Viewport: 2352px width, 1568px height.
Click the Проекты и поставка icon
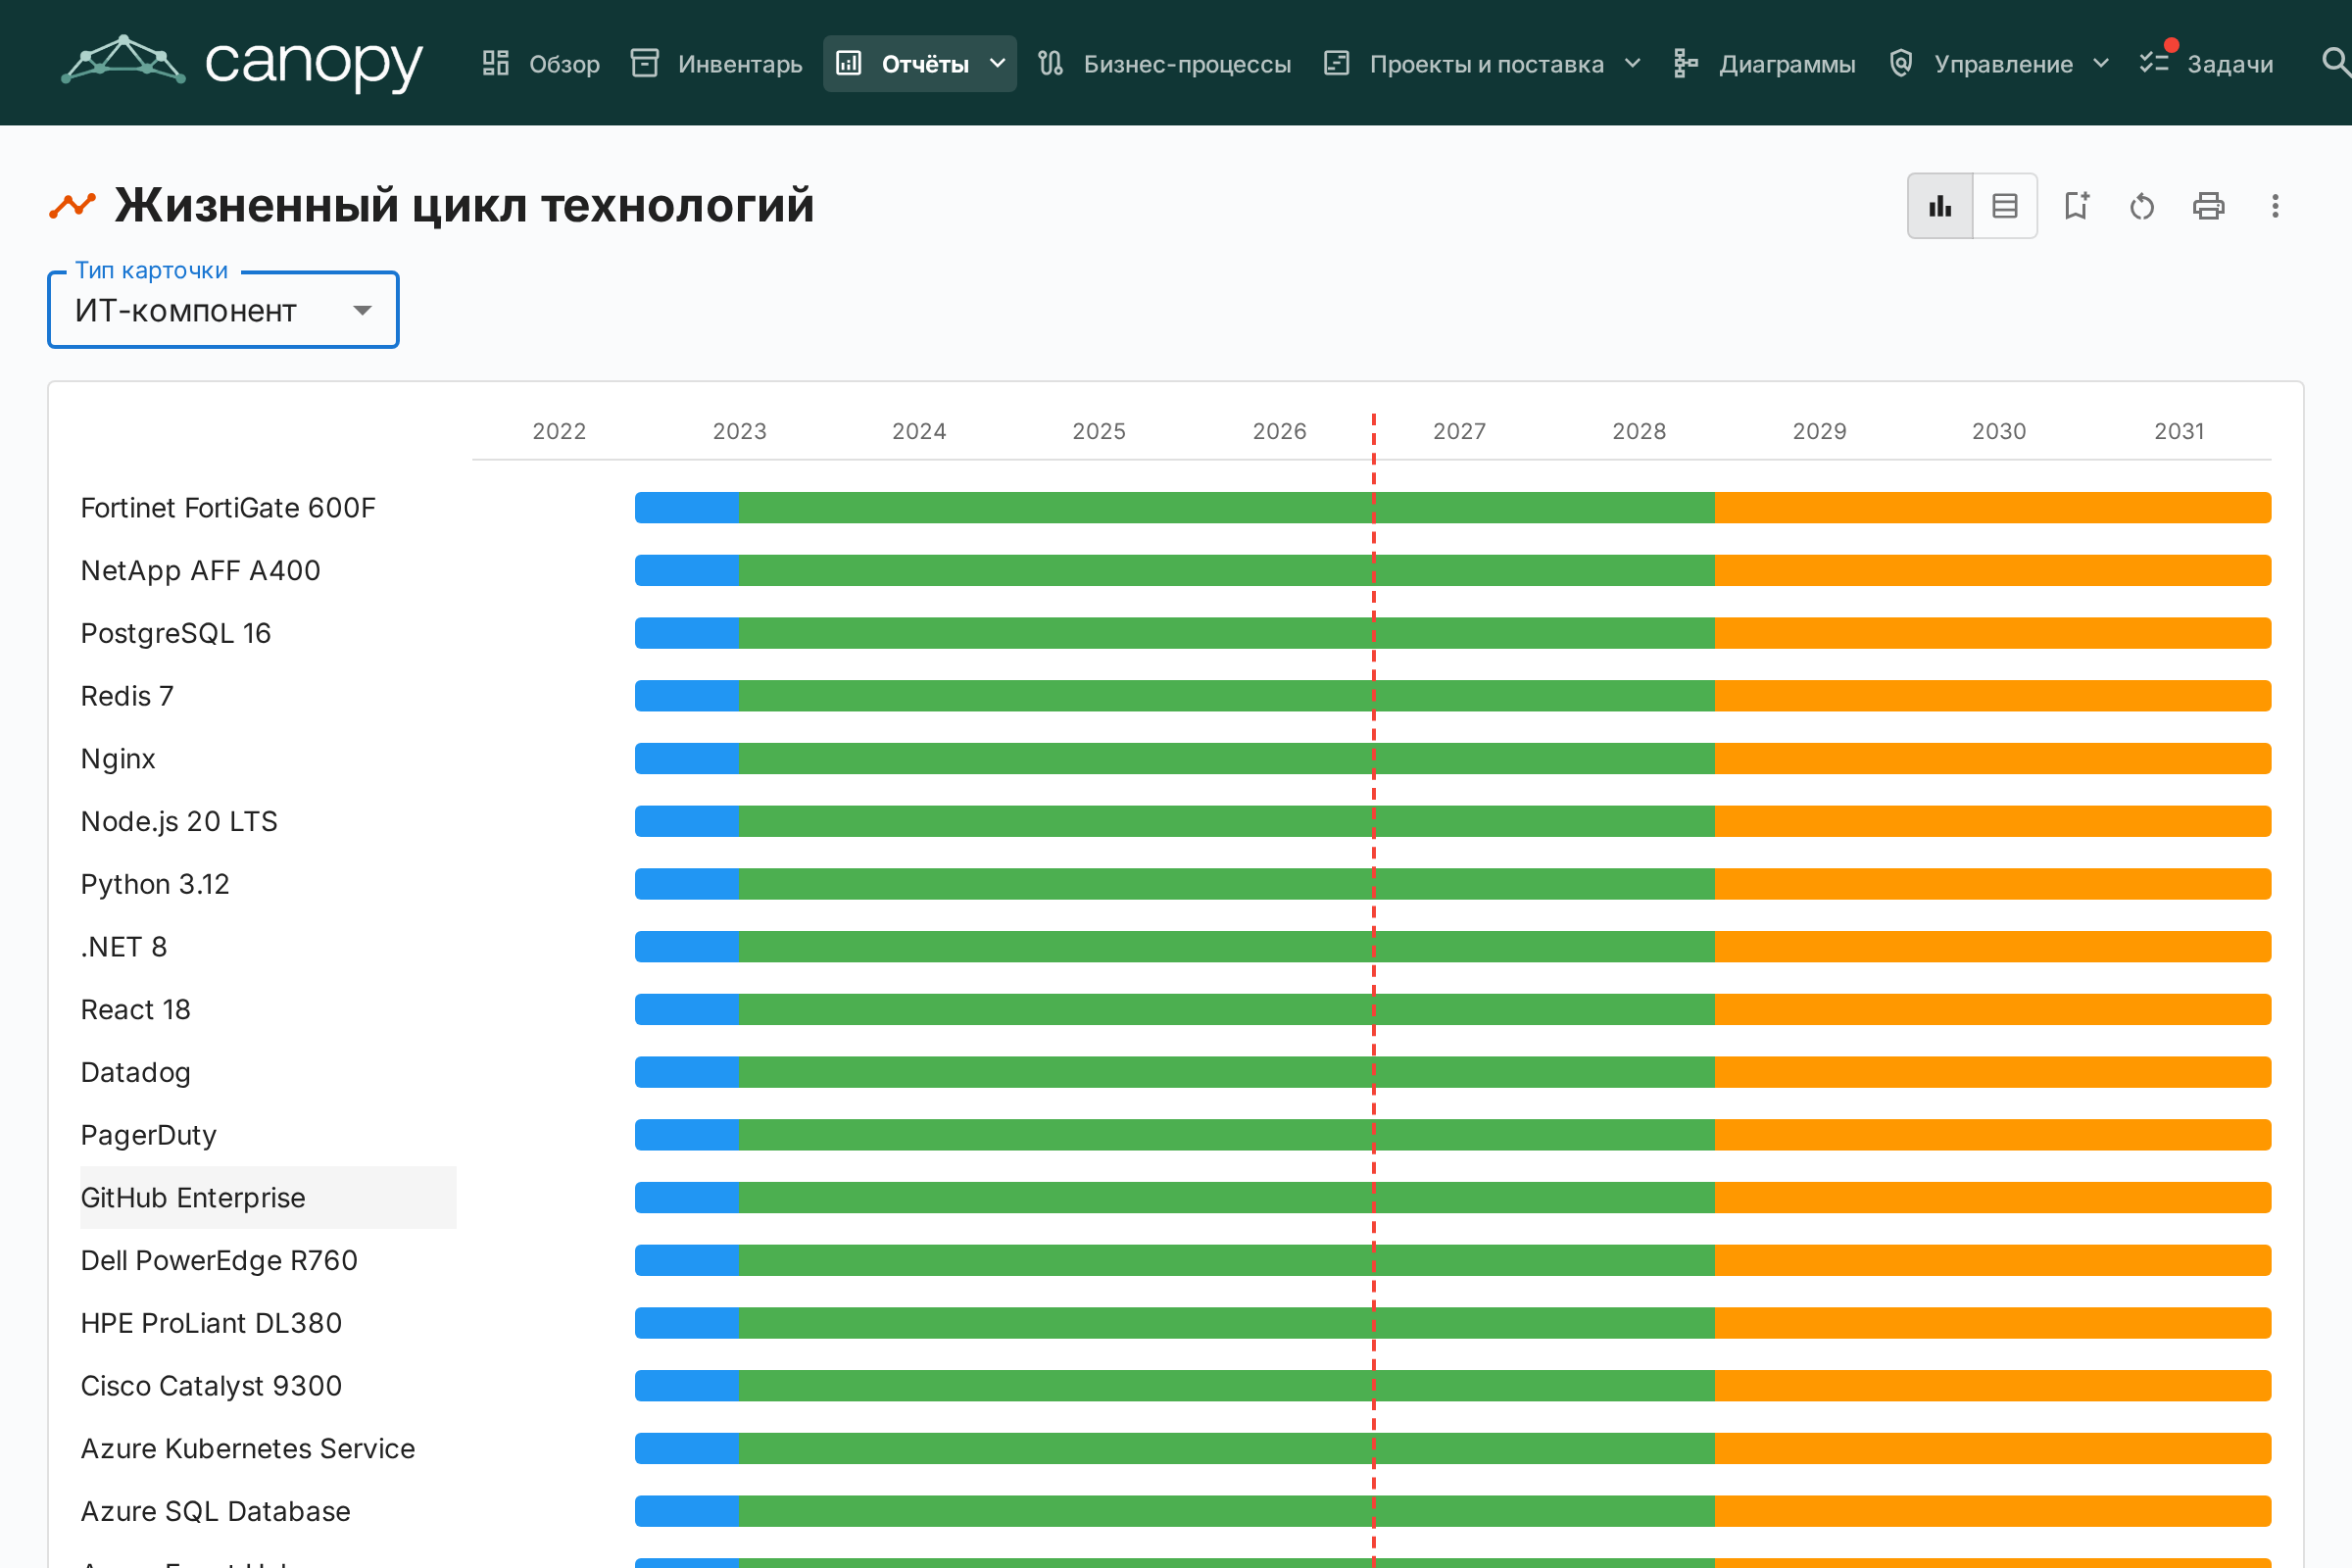click(x=1337, y=64)
